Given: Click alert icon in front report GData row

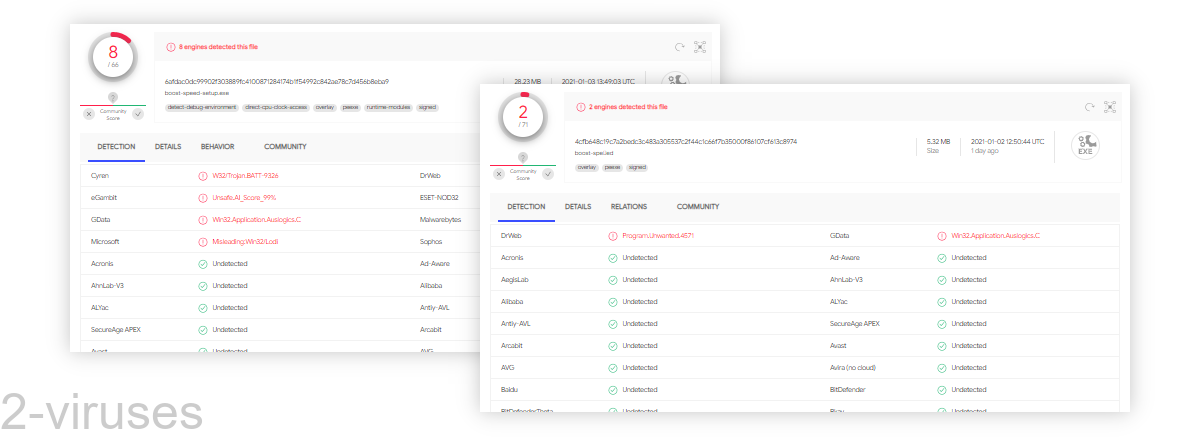Looking at the screenshot, I should click(x=942, y=235).
